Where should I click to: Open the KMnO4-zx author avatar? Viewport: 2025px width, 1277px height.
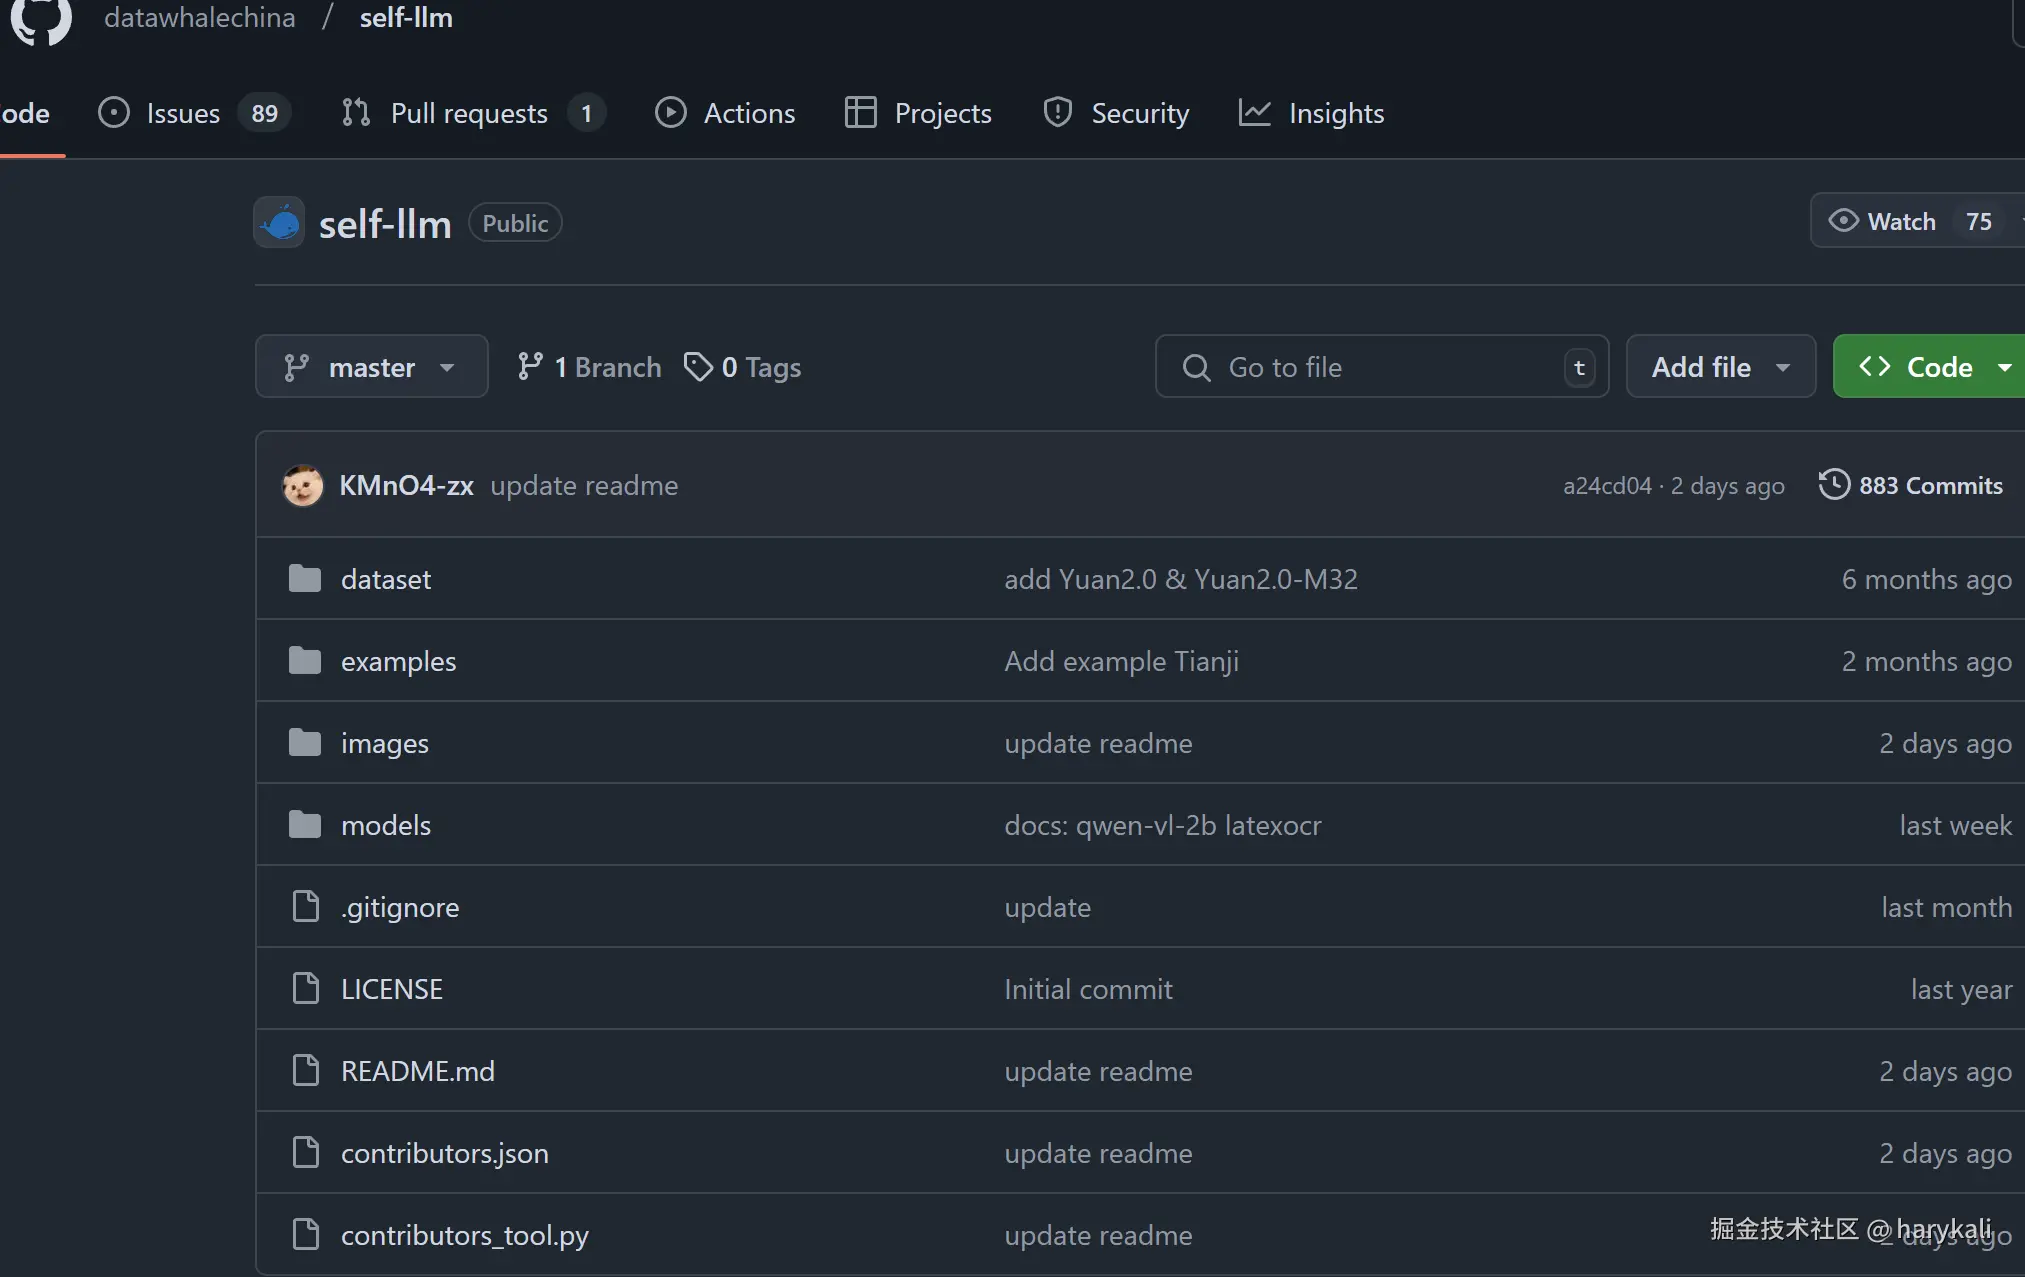[x=302, y=486]
